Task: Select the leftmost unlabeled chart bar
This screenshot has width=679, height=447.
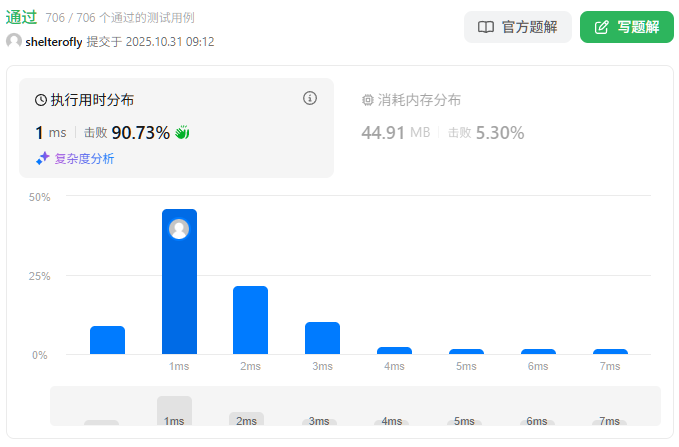Action: [x=107, y=340]
